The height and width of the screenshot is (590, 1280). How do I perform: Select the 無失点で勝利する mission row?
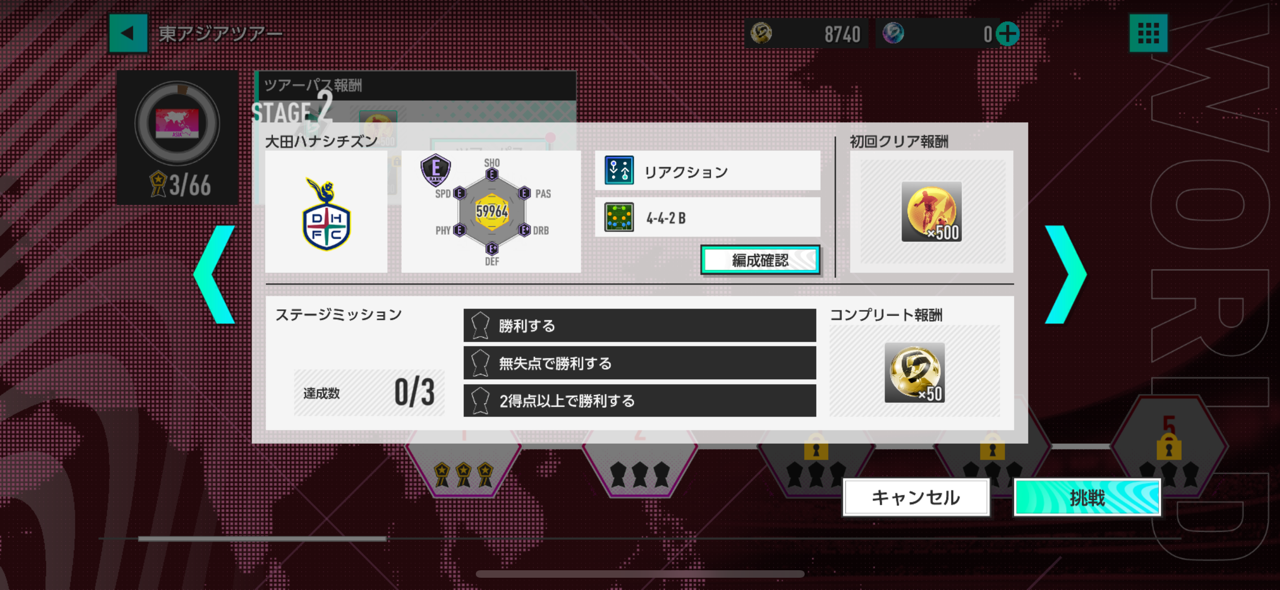[x=640, y=363]
